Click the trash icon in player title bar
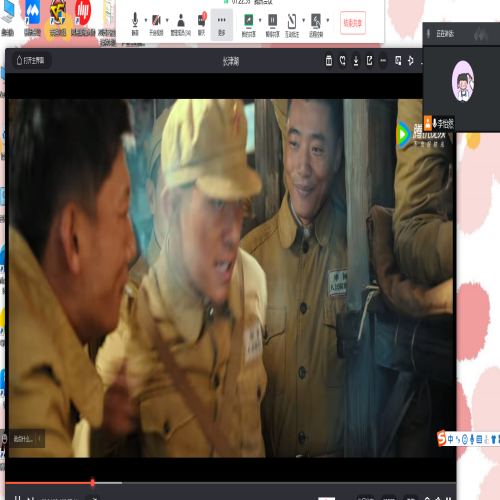 coord(329,61)
